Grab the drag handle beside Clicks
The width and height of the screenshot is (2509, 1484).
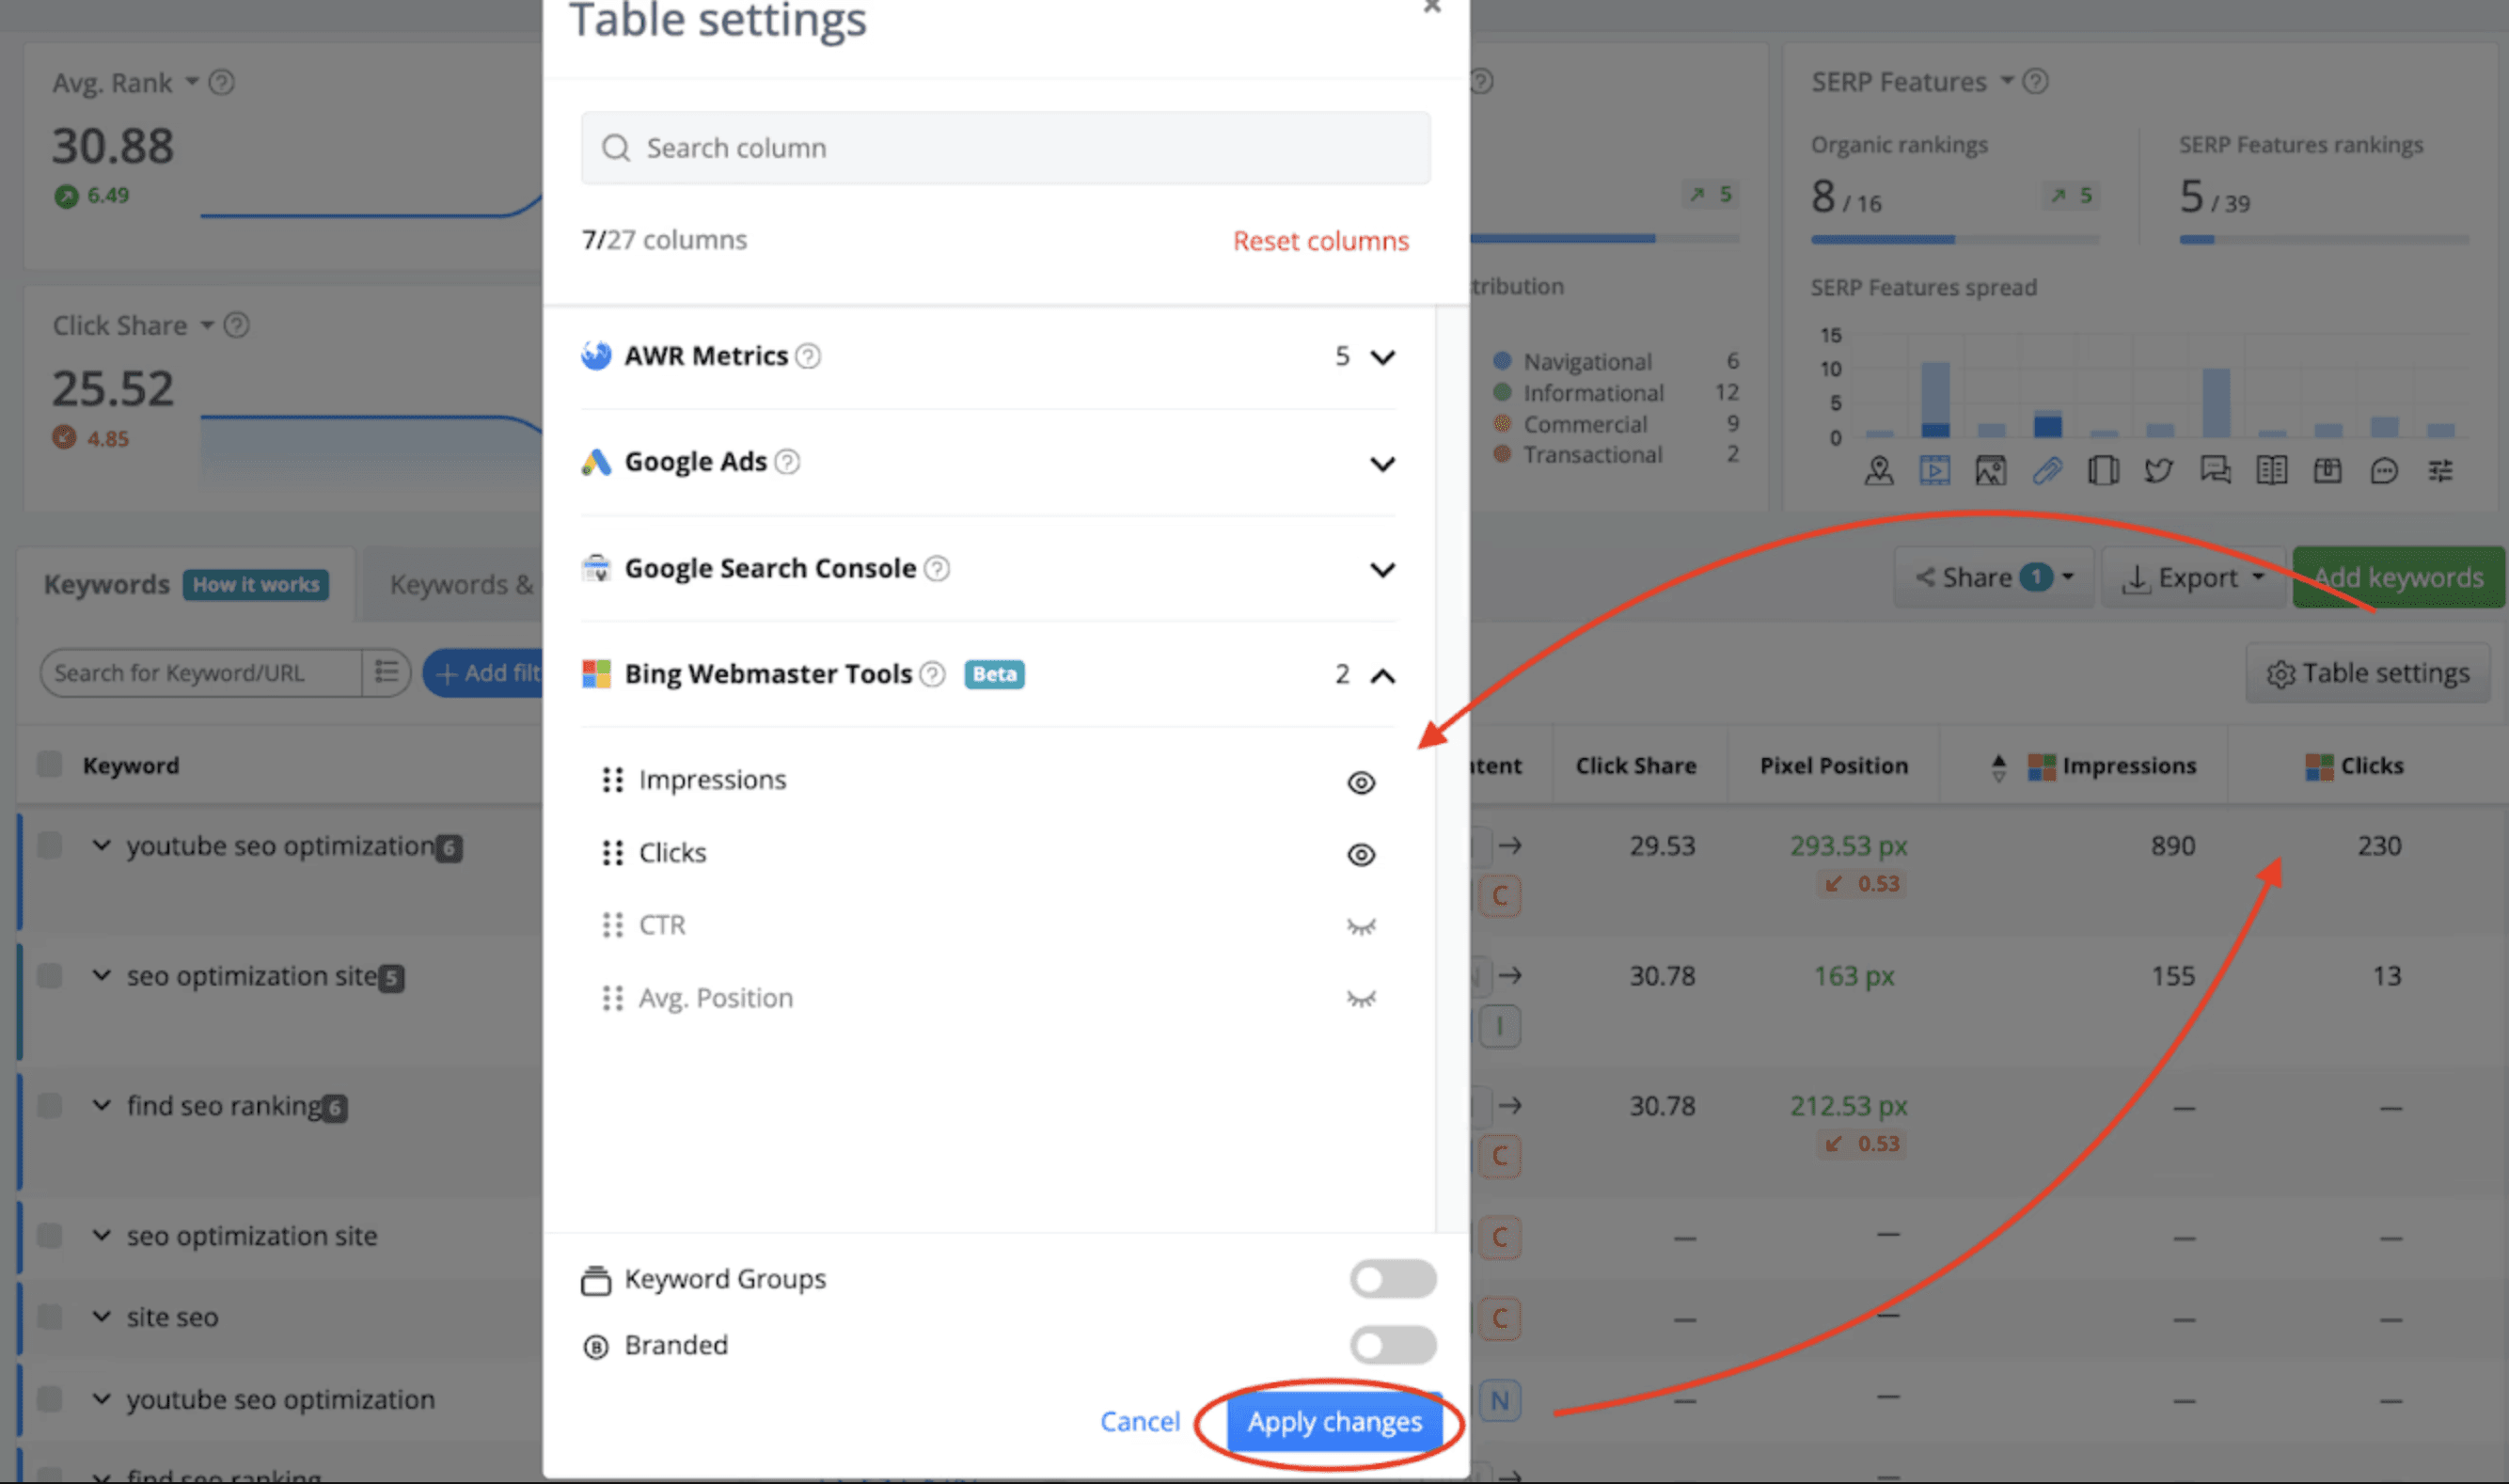(612, 853)
